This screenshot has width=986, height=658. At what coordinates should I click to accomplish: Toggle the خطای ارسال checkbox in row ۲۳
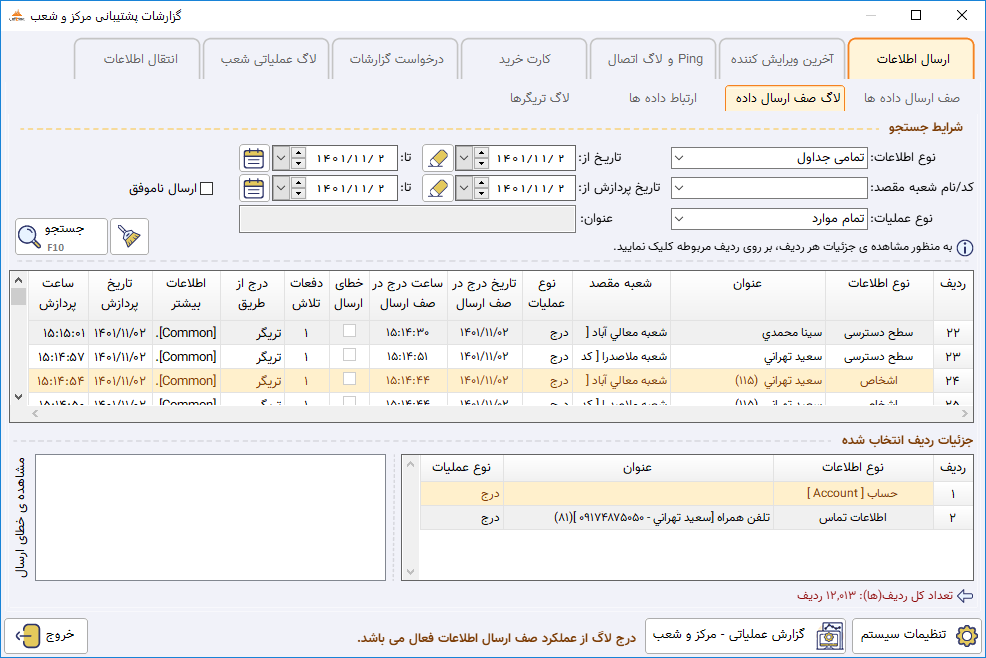click(350, 355)
